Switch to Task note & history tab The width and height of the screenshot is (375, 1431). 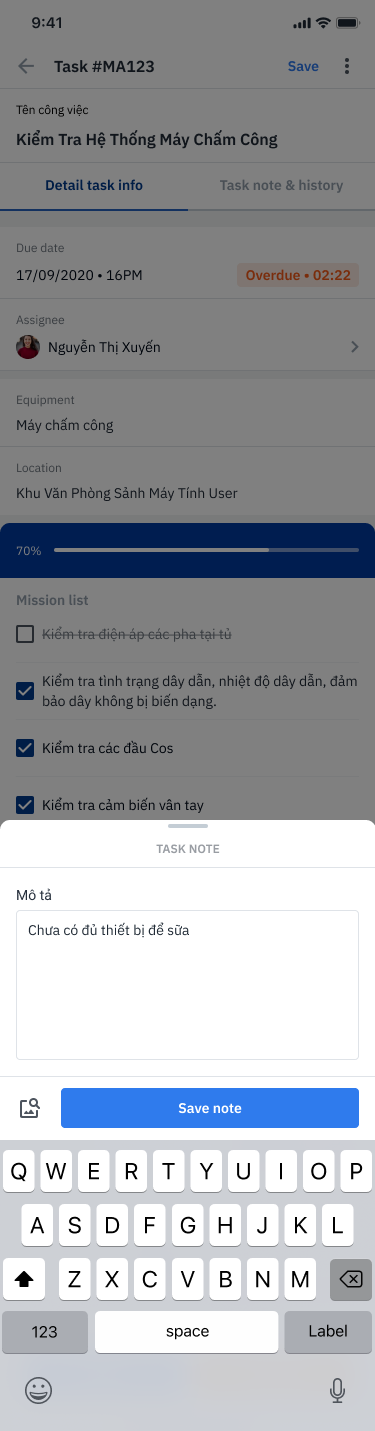[281, 185]
